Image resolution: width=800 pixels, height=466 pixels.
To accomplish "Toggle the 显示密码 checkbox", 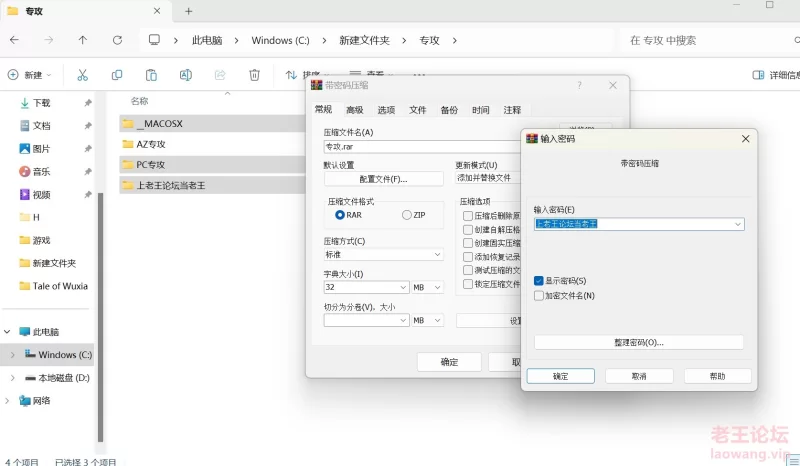I will (540, 281).
